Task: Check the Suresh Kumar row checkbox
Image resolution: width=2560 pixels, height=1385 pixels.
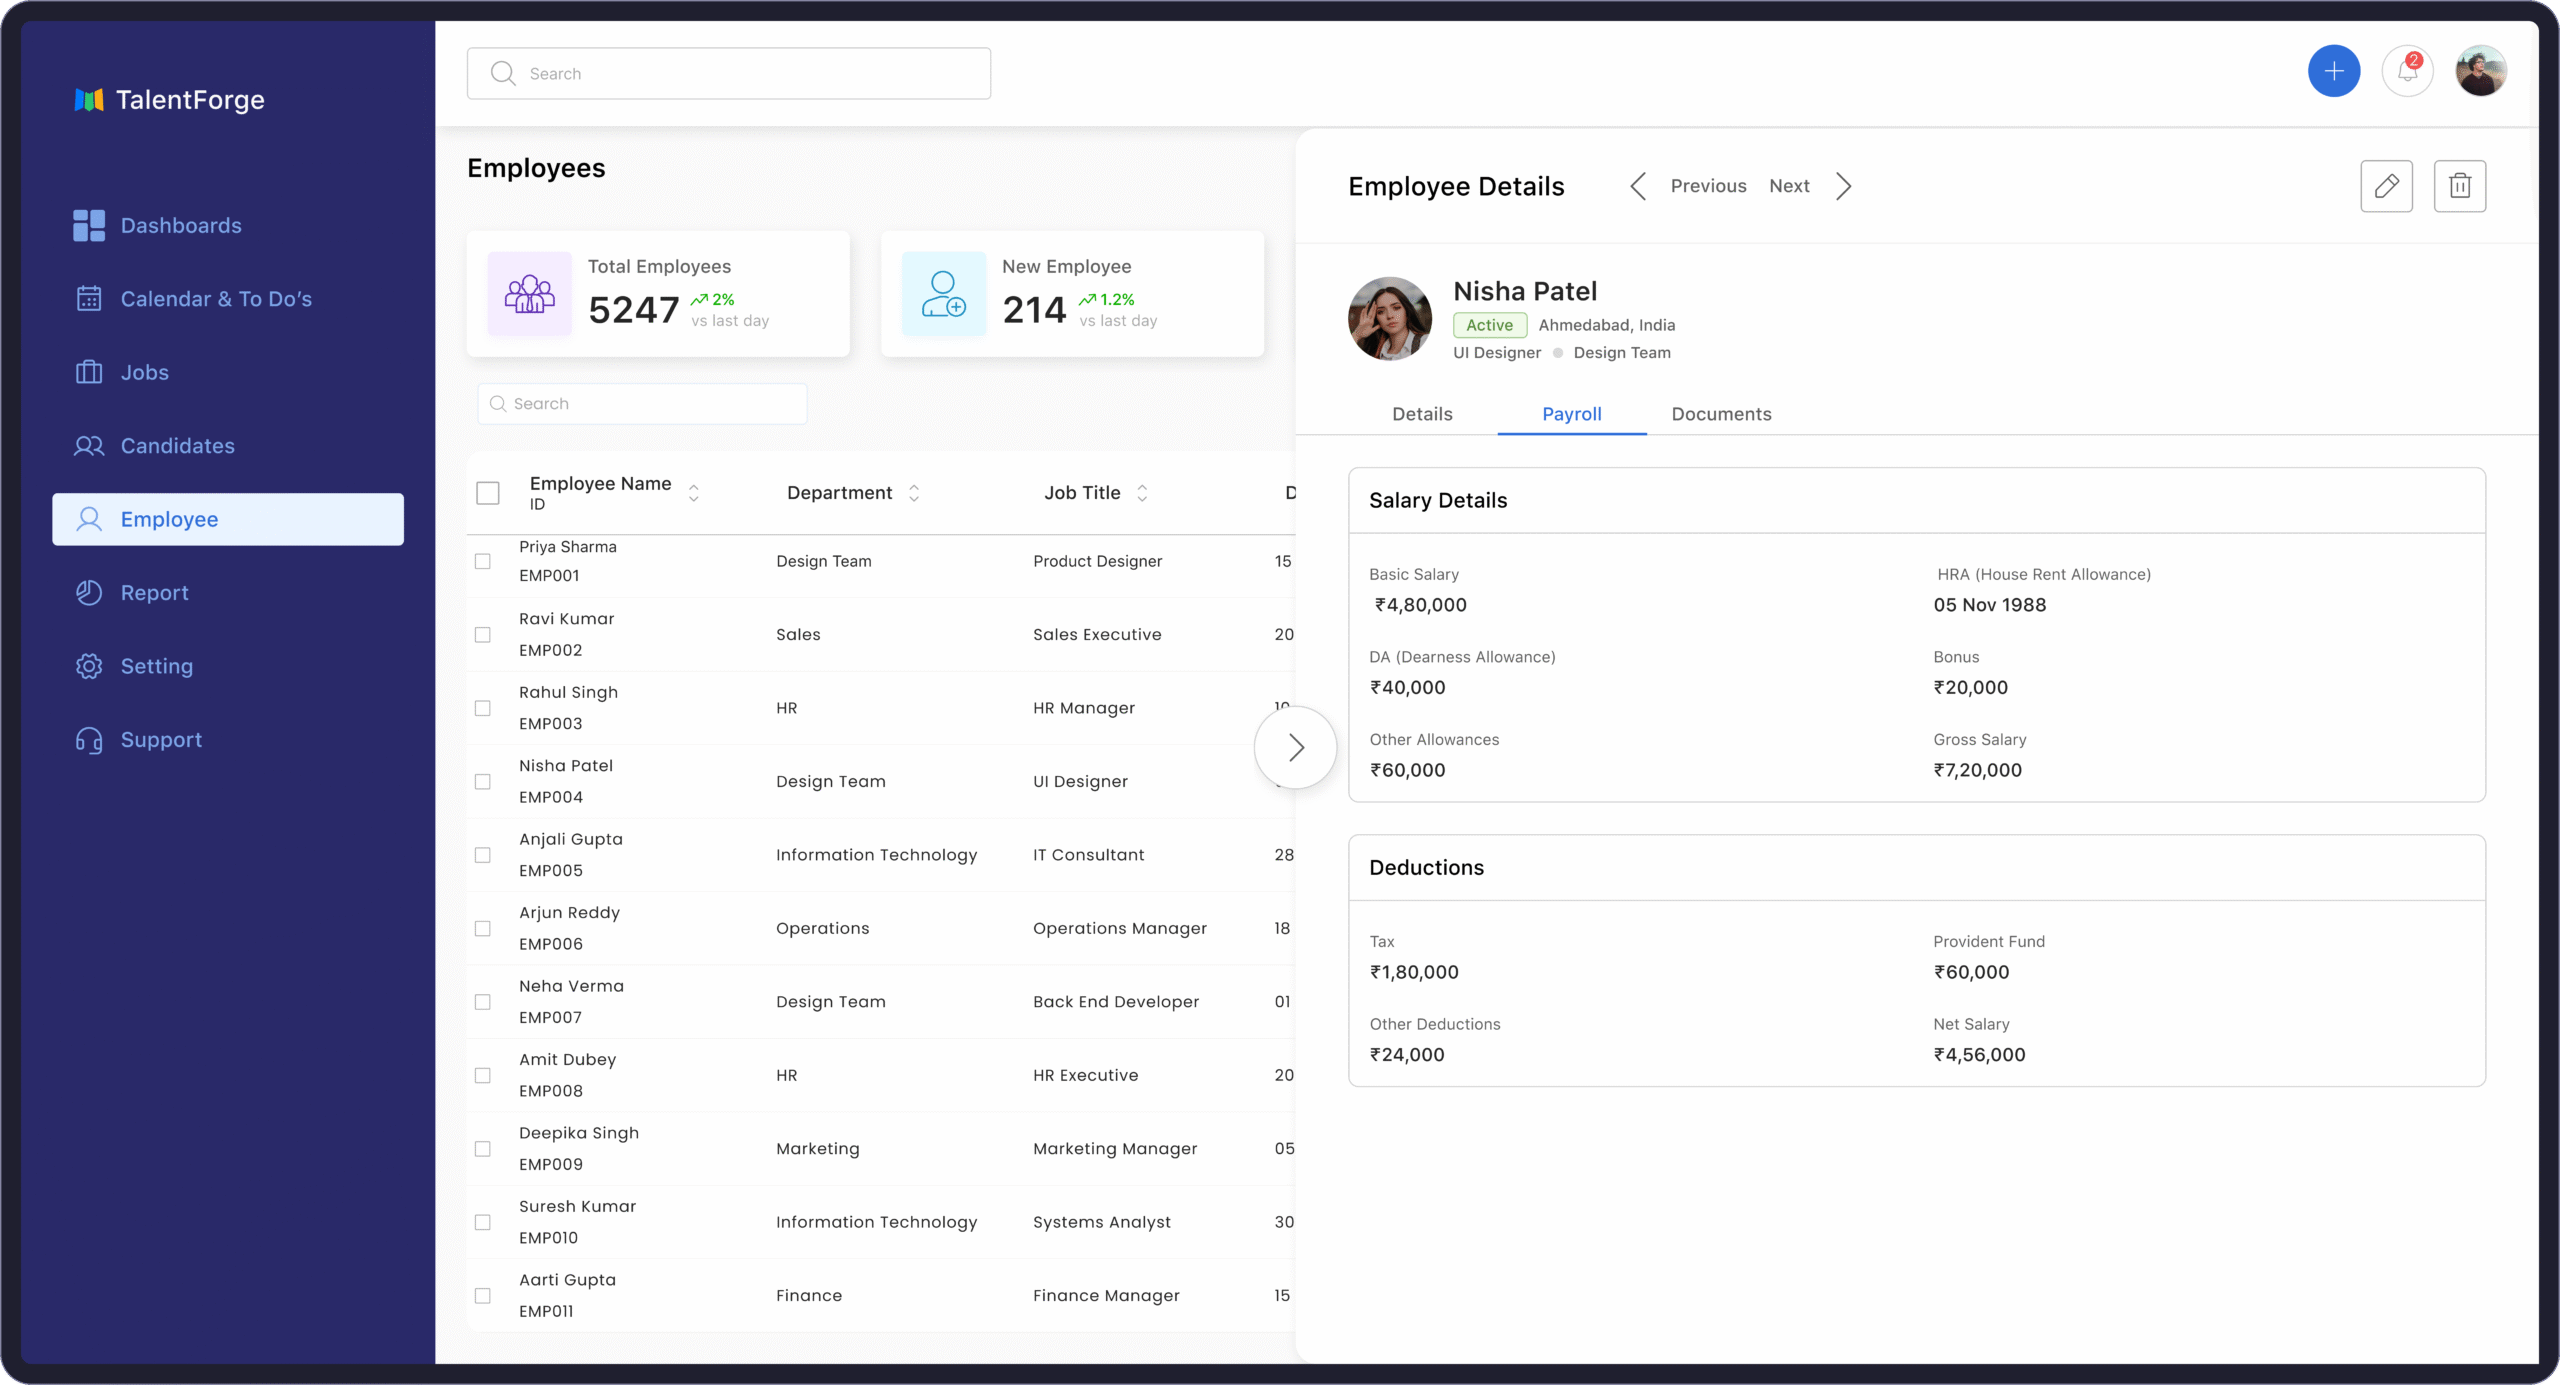Action: pos(483,1222)
